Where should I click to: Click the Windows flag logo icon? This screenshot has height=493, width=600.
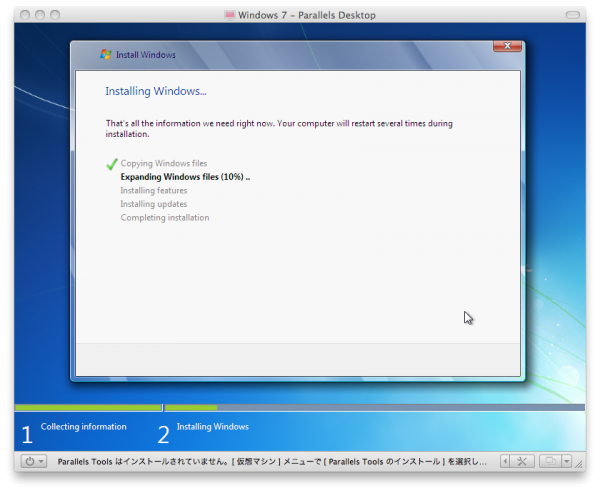[x=106, y=54]
